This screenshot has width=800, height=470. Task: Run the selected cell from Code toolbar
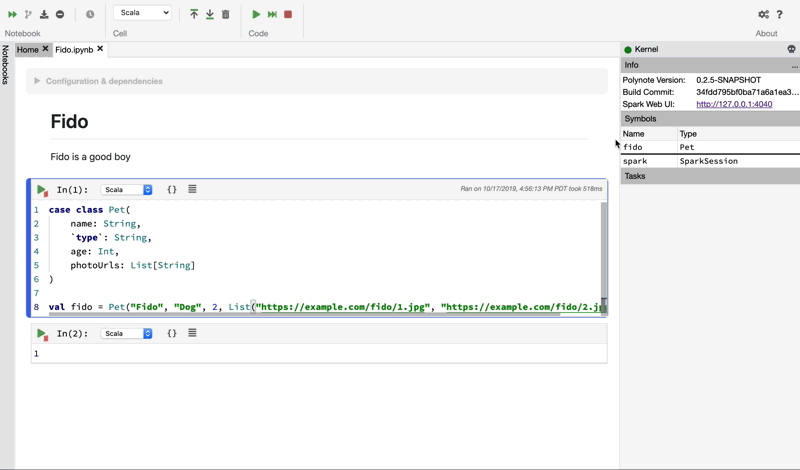256,14
